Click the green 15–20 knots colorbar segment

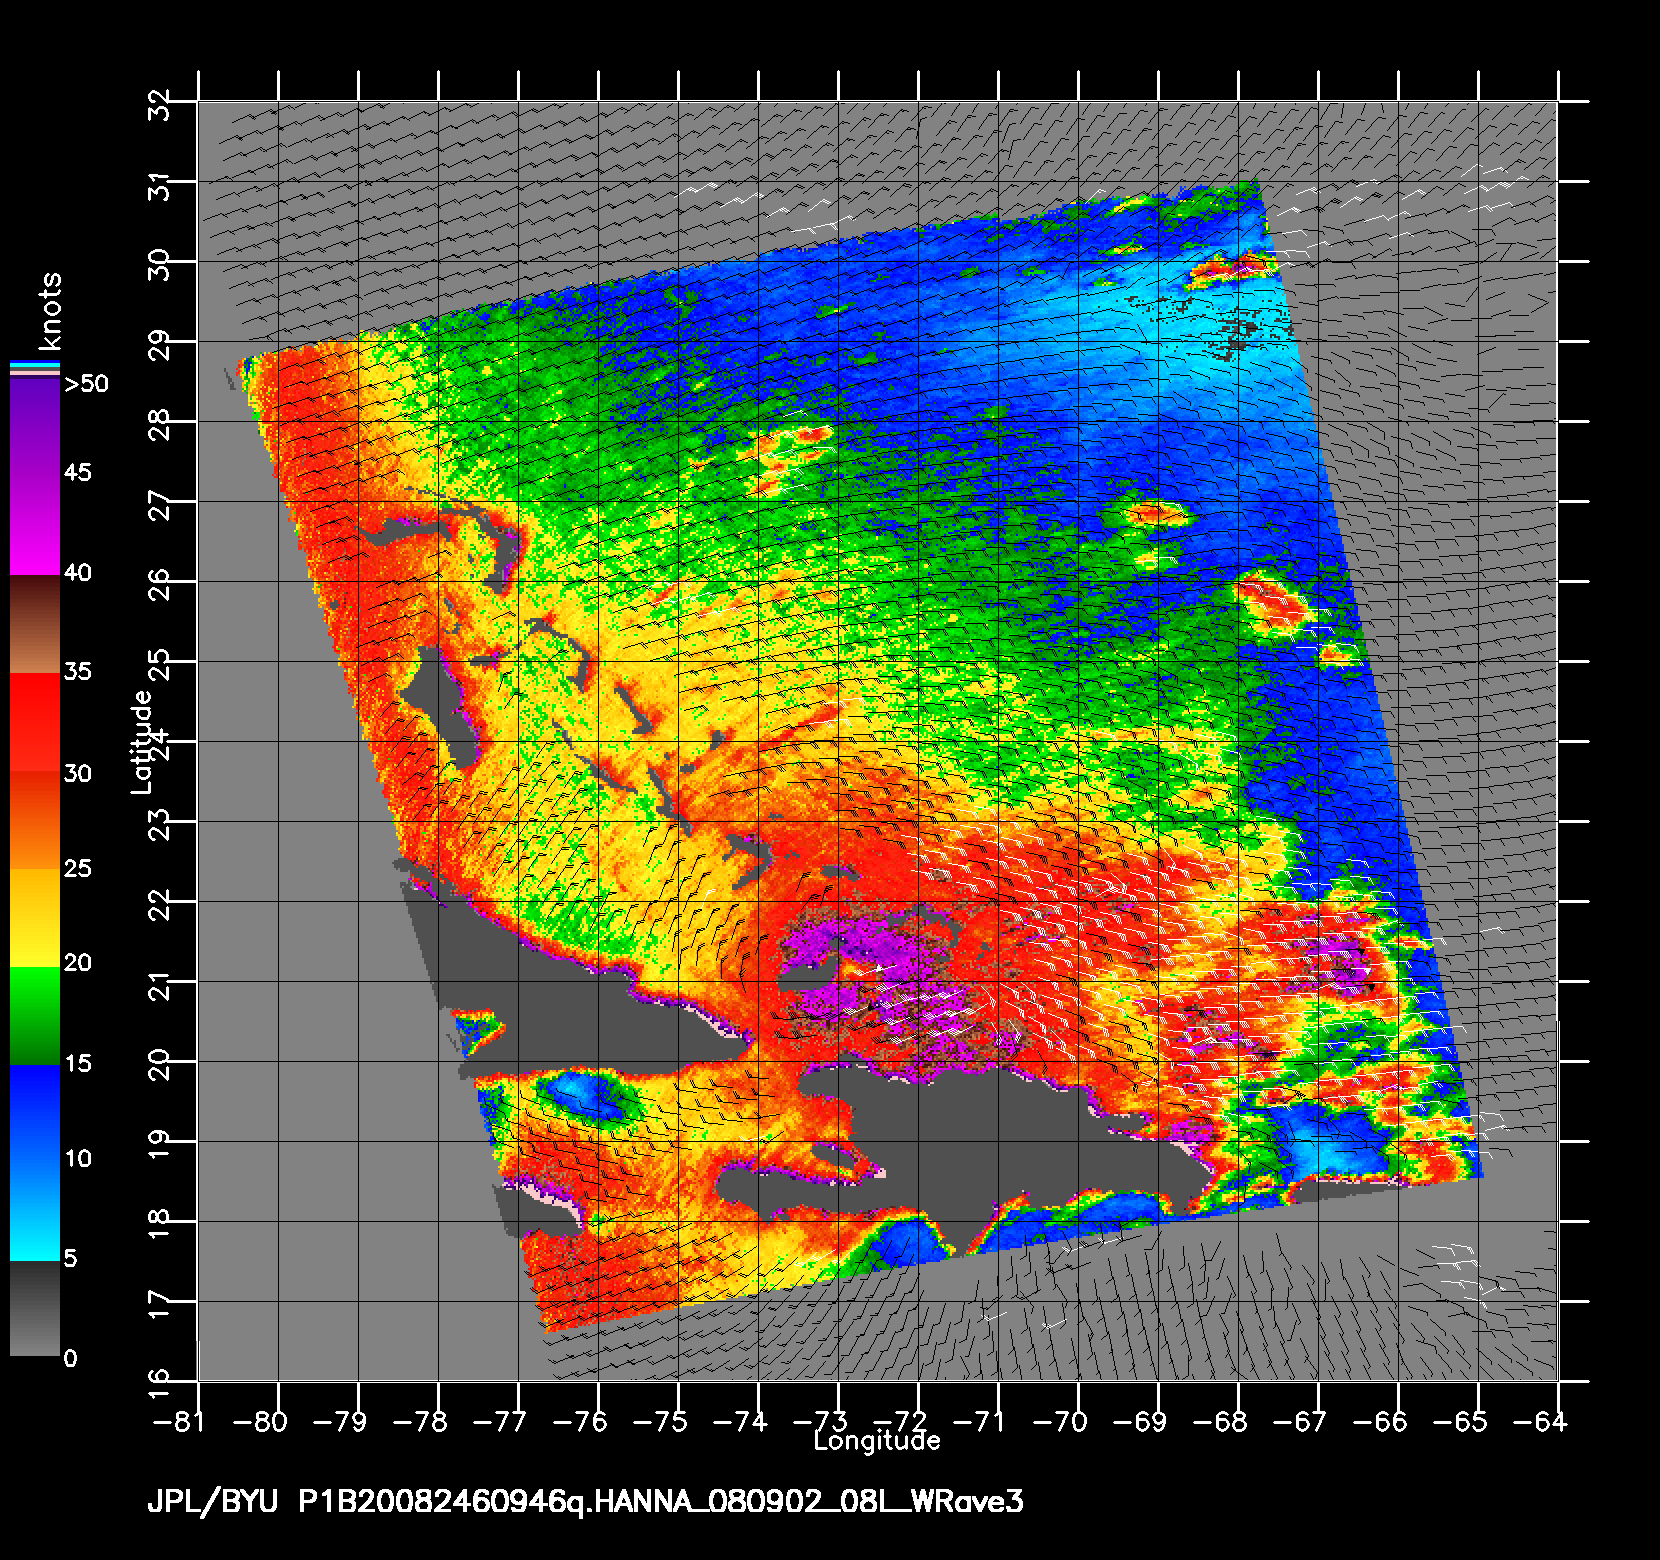point(35,1016)
